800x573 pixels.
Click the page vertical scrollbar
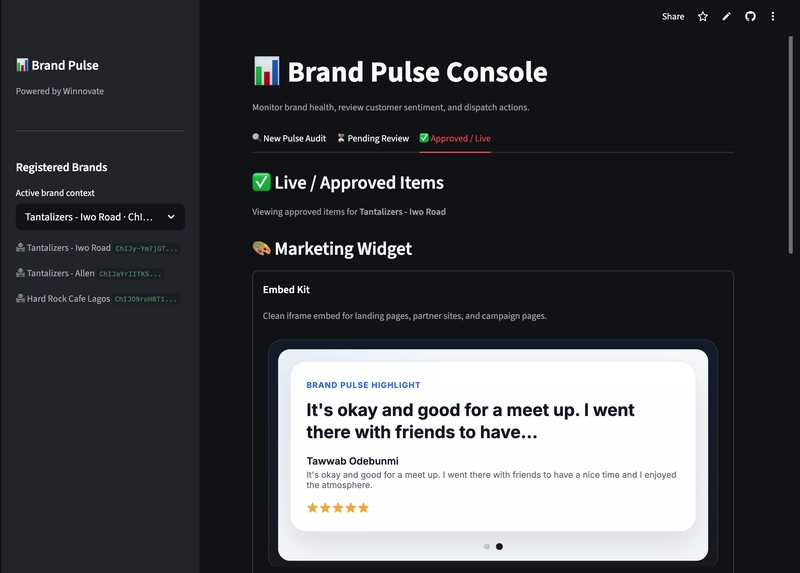(791, 144)
